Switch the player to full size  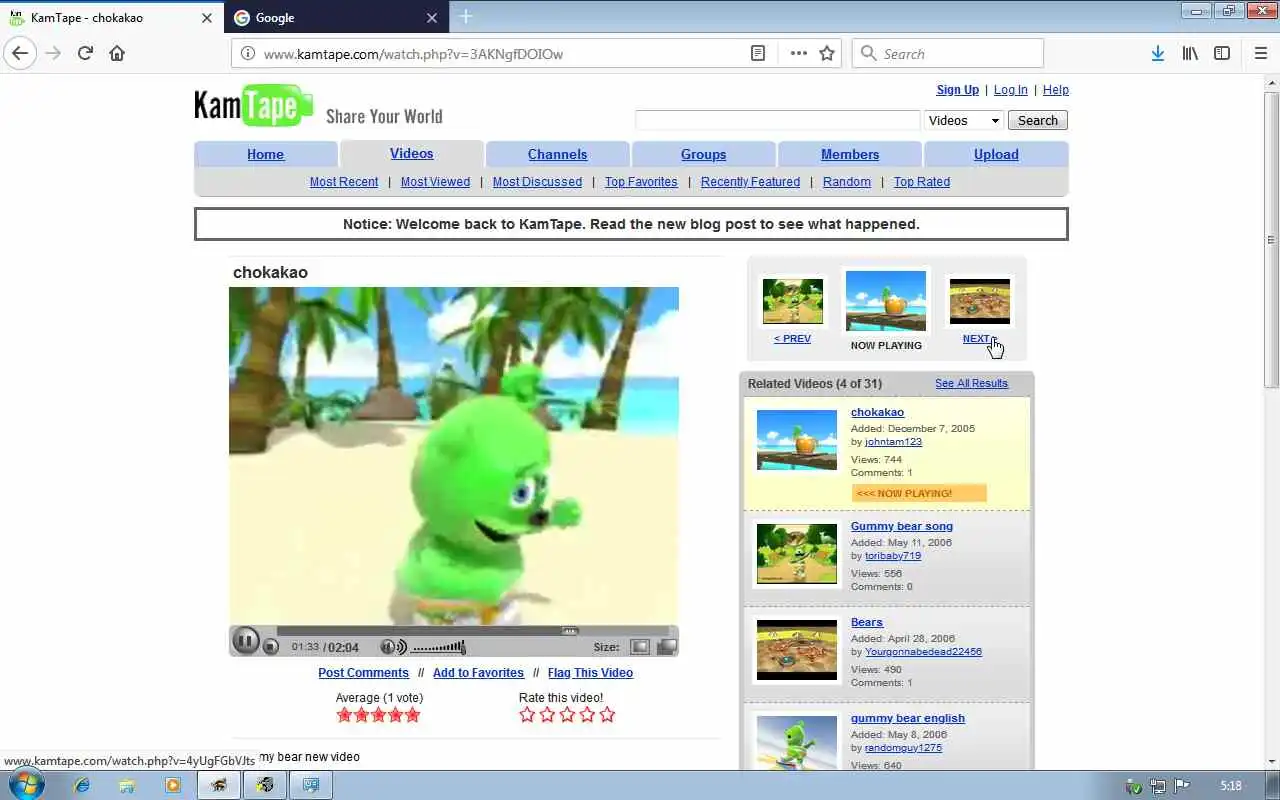[x=666, y=647]
